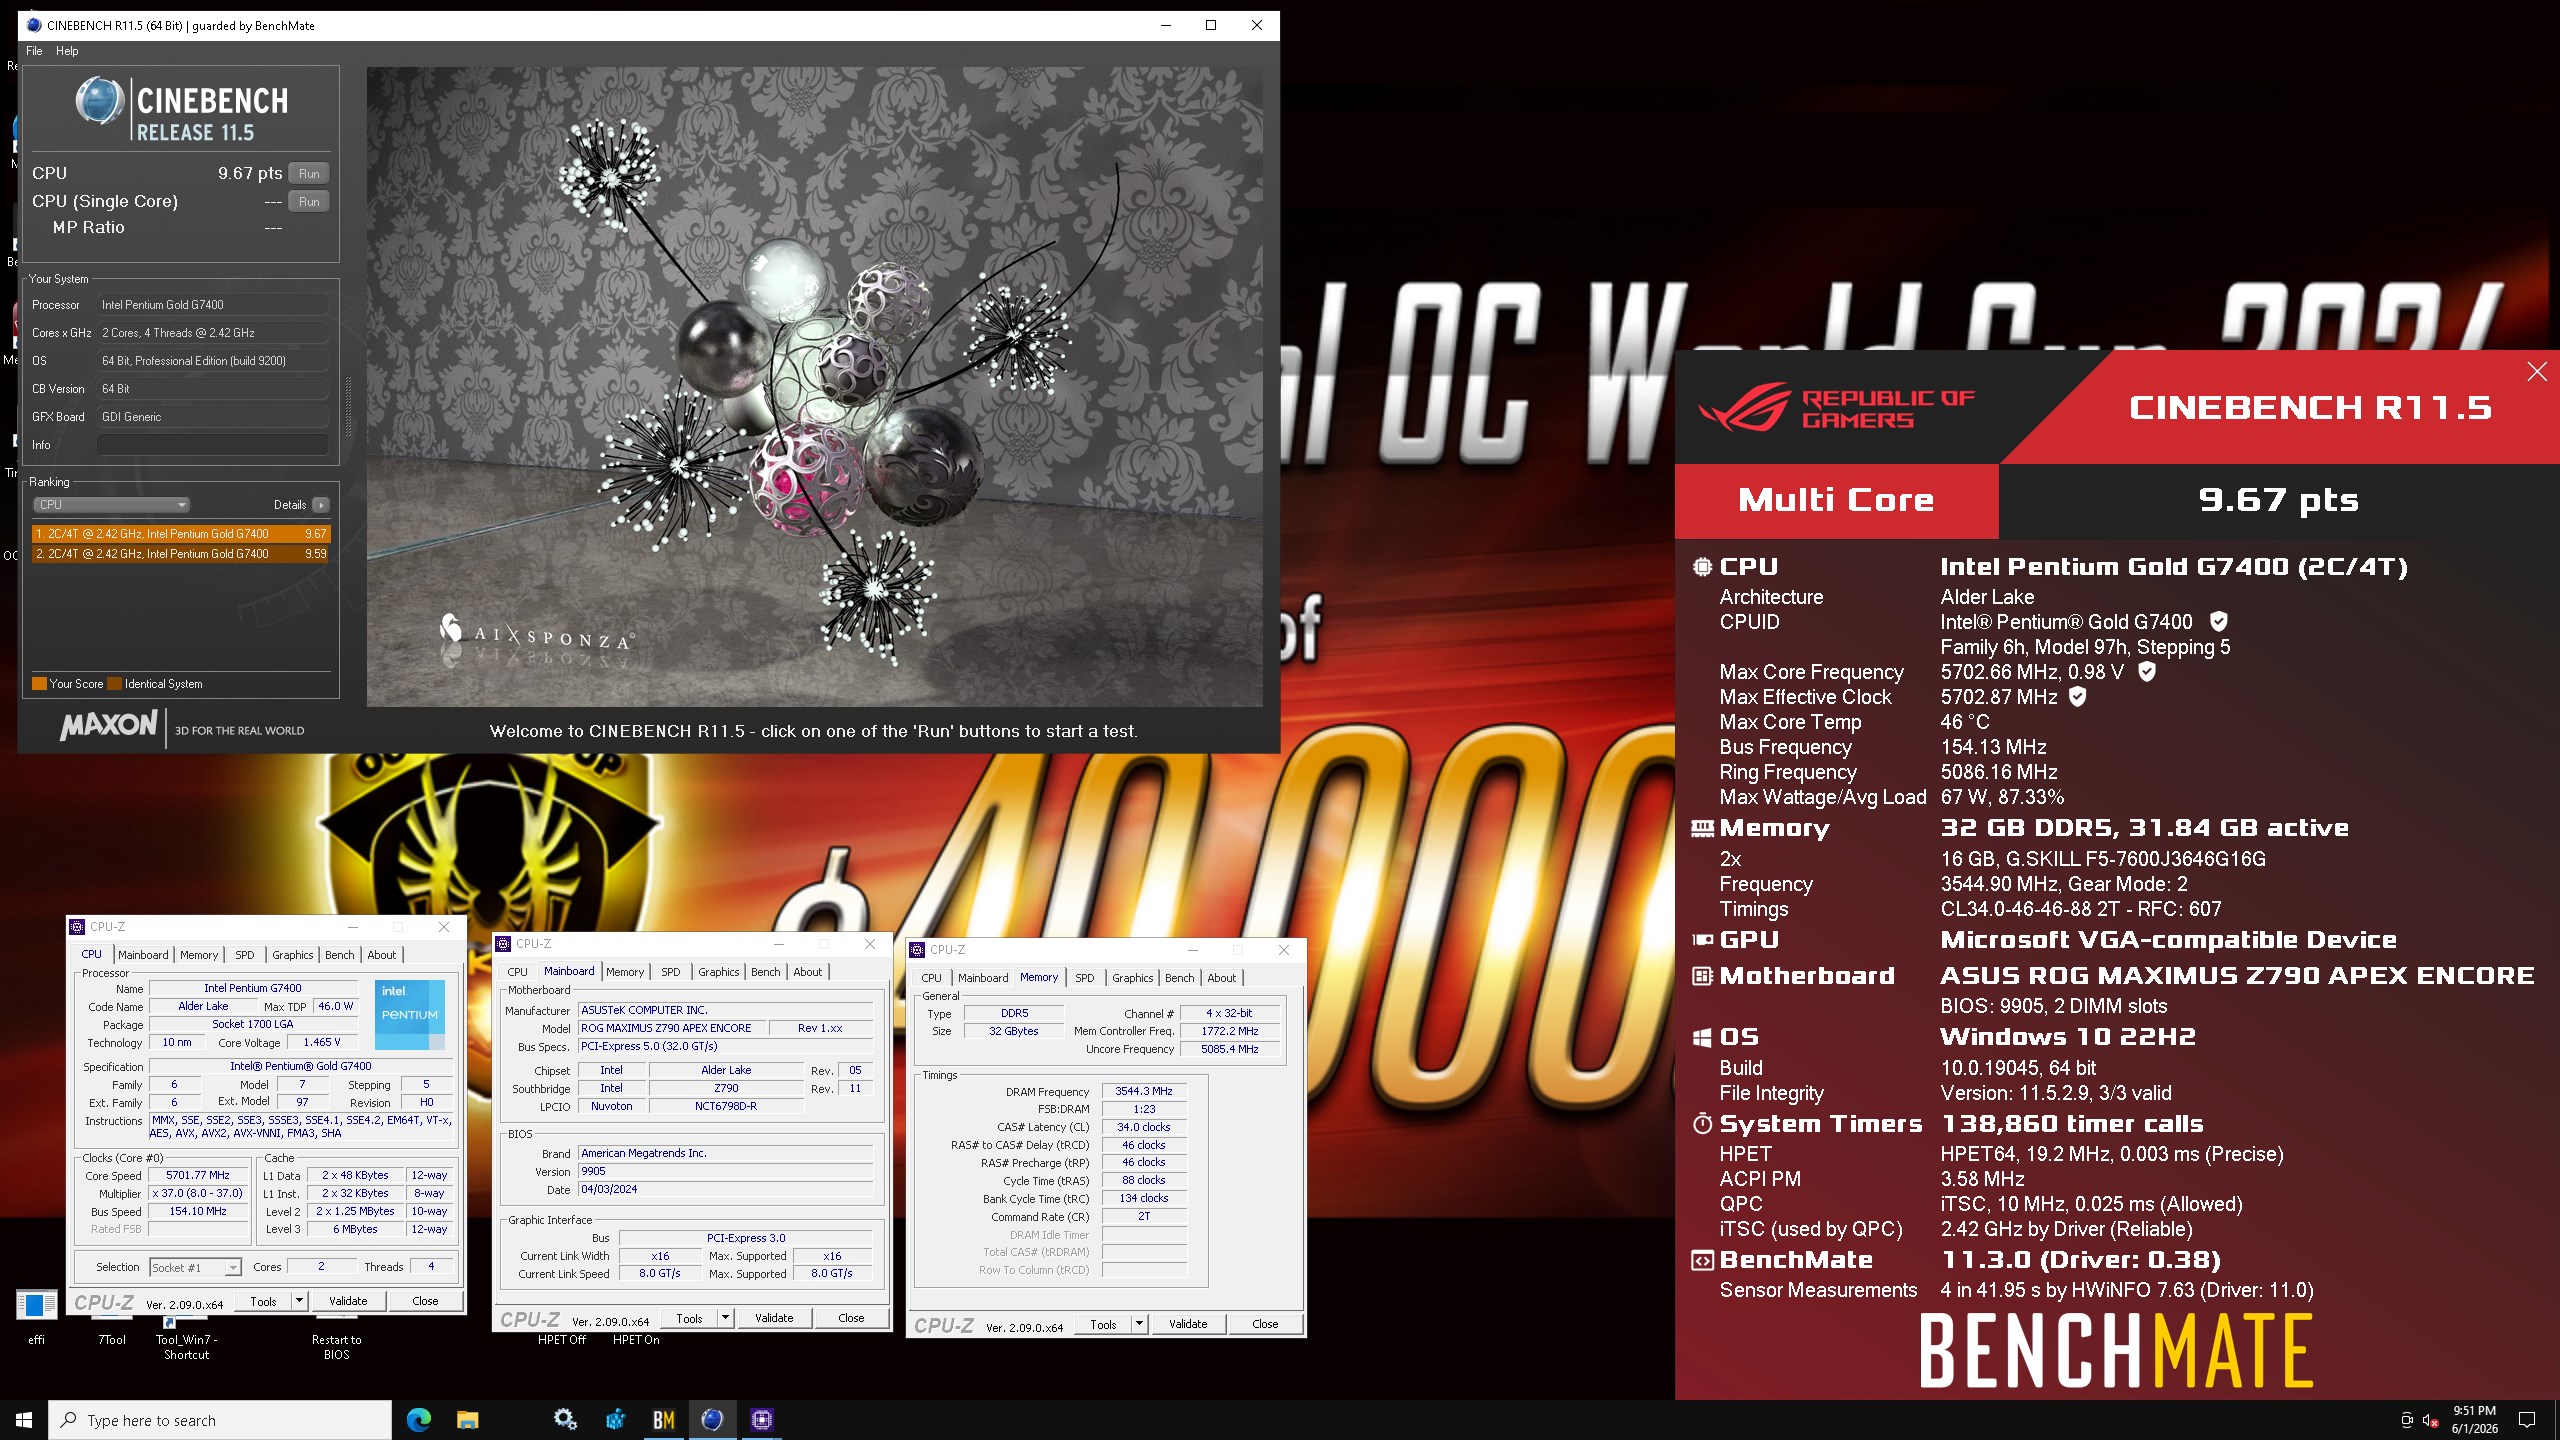Open Microsoft Edge from the taskbar
Viewport: 2560px width, 1440px height.
click(418, 1419)
